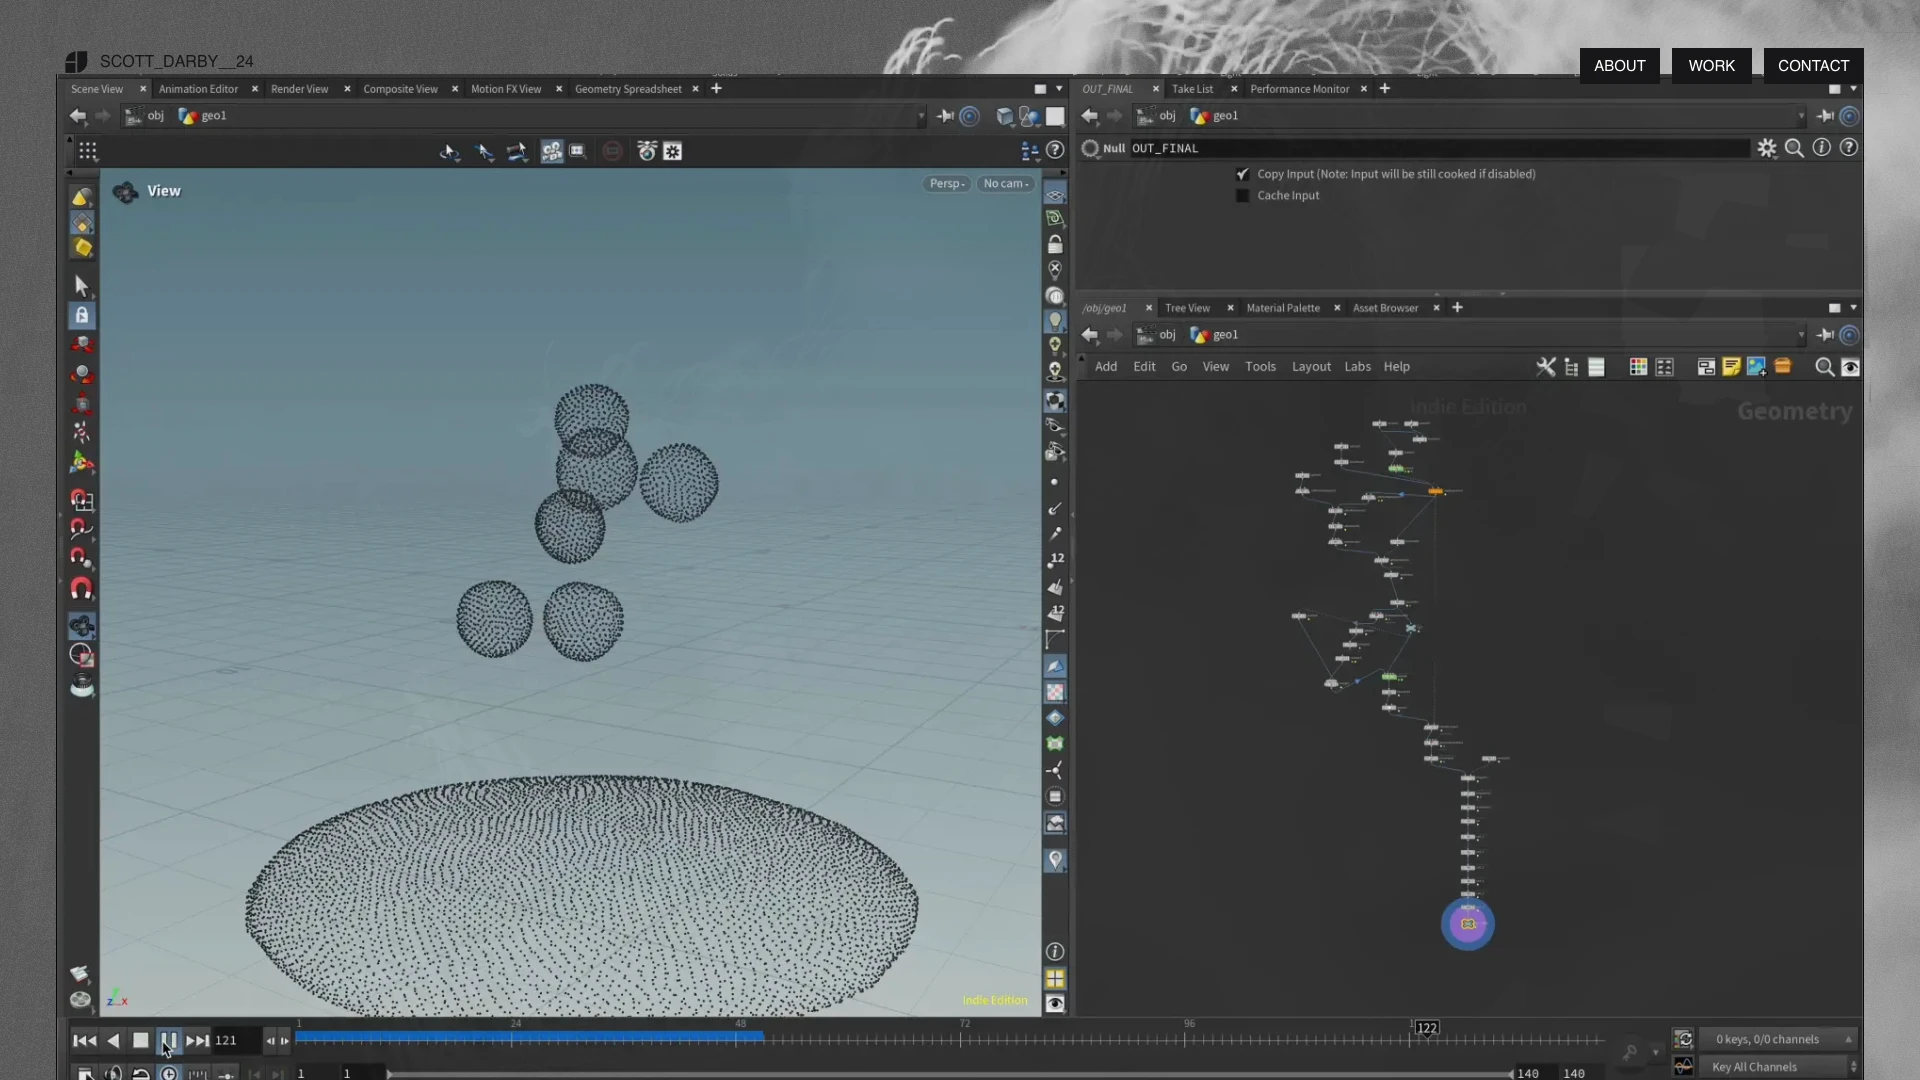The width and height of the screenshot is (1920, 1080).
Task: Click the timeline frame scrubber bar
Action: [950, 1039]
